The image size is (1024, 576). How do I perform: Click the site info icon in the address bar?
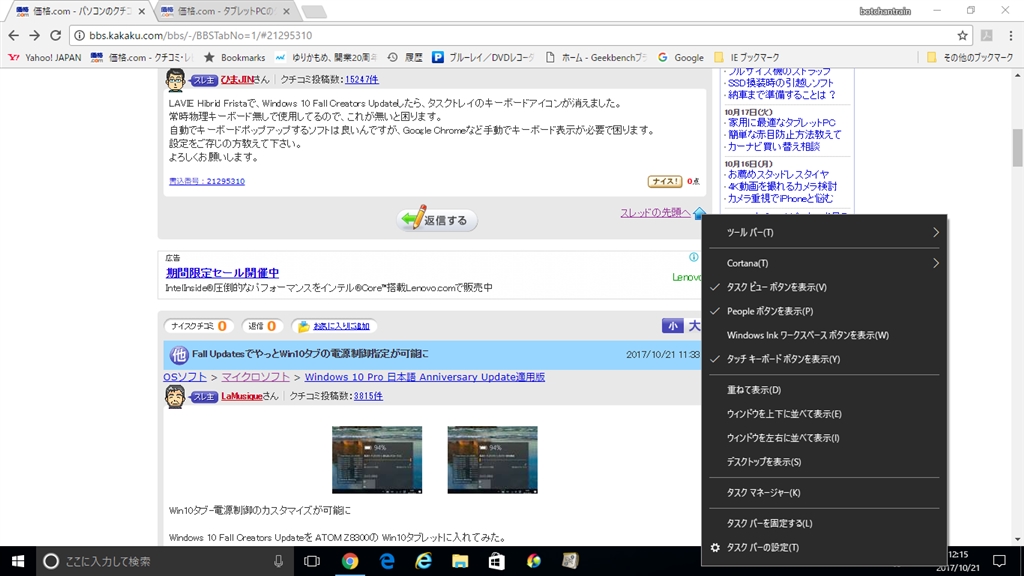79,35
